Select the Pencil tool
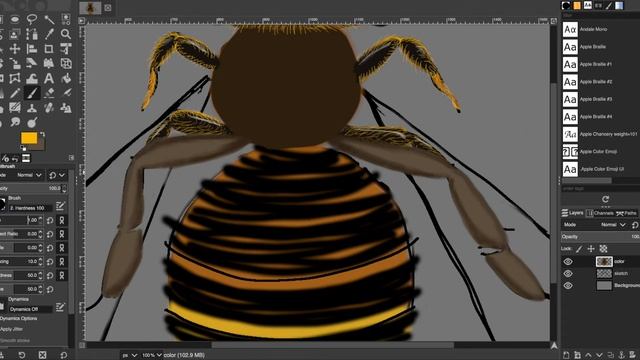Screen dimensions: 640x360 click(x=15, y=93)
